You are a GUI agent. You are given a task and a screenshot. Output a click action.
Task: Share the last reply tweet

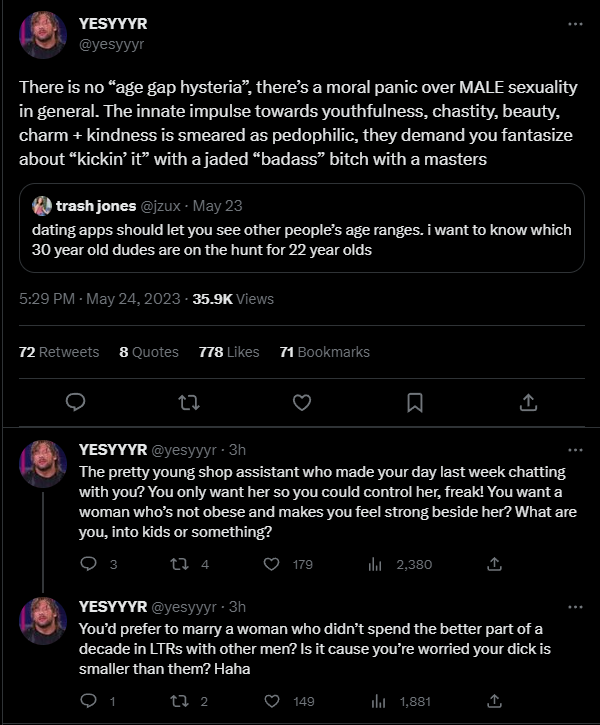coord(494,701)
